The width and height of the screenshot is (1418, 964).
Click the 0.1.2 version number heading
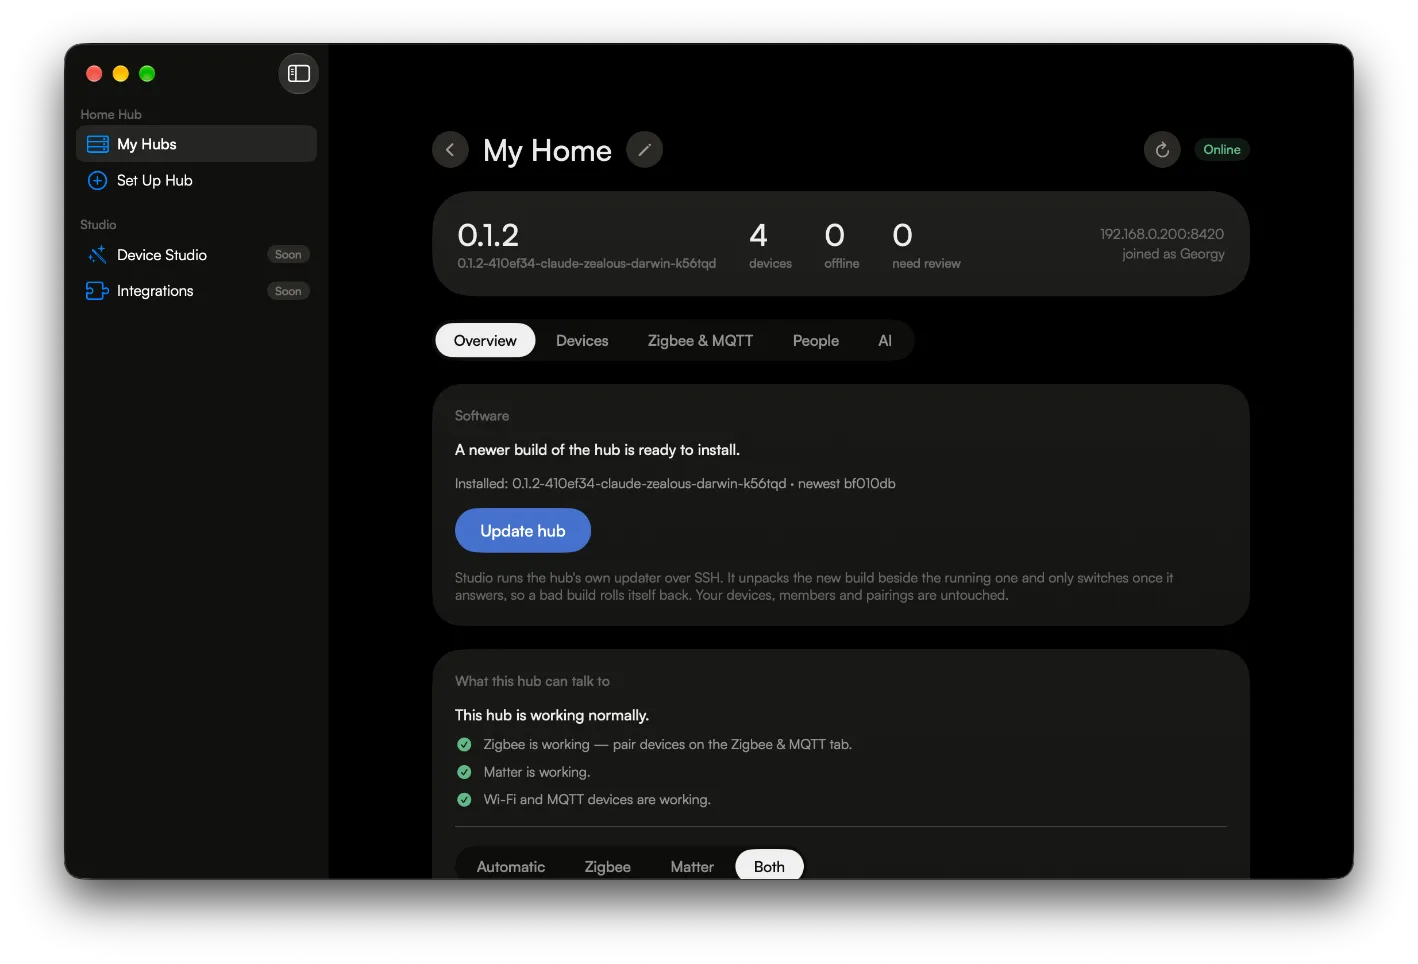point(488,235)
